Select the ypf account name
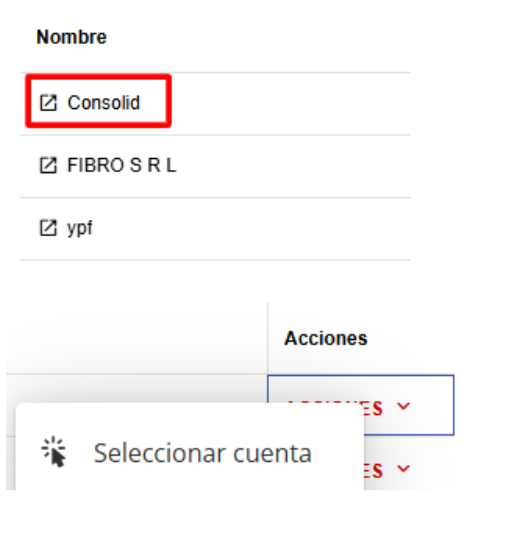The image size is (508, 535). point(80,228)
